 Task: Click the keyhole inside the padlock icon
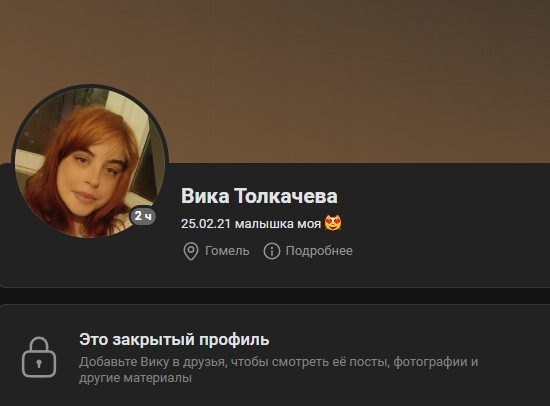pos(39,364)
